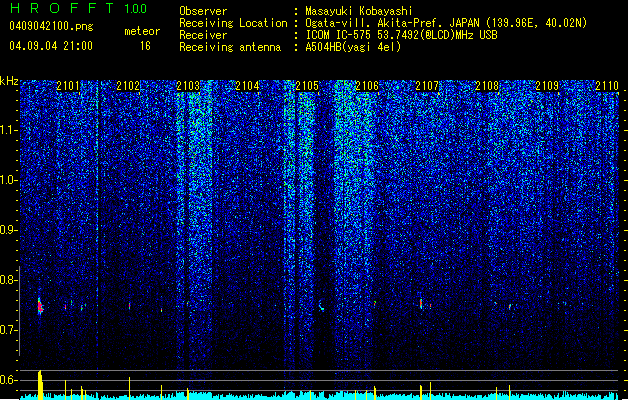This screenshot has width=629, height=400.
Task: Click the 0.8 kHz axis tick label
Action: click(9, 280)
